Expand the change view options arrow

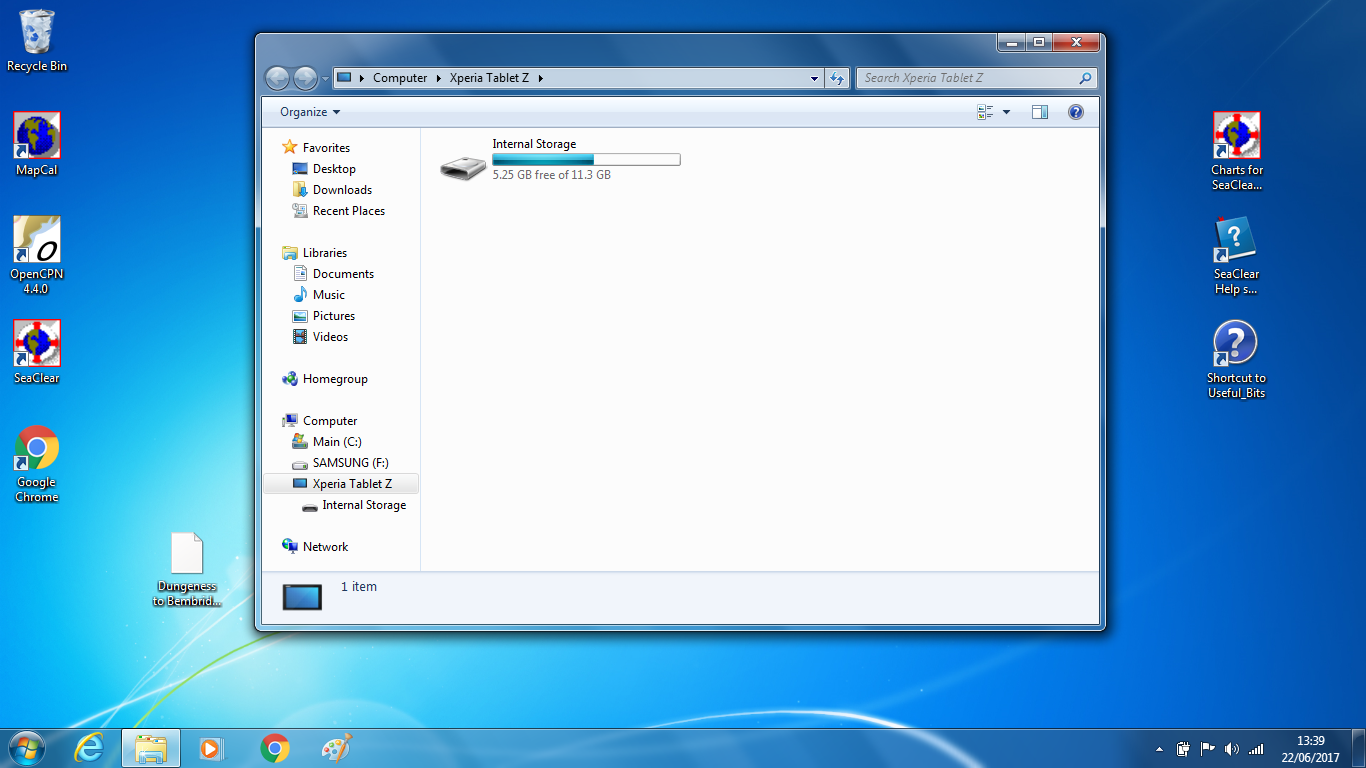tap(1006, 112)
